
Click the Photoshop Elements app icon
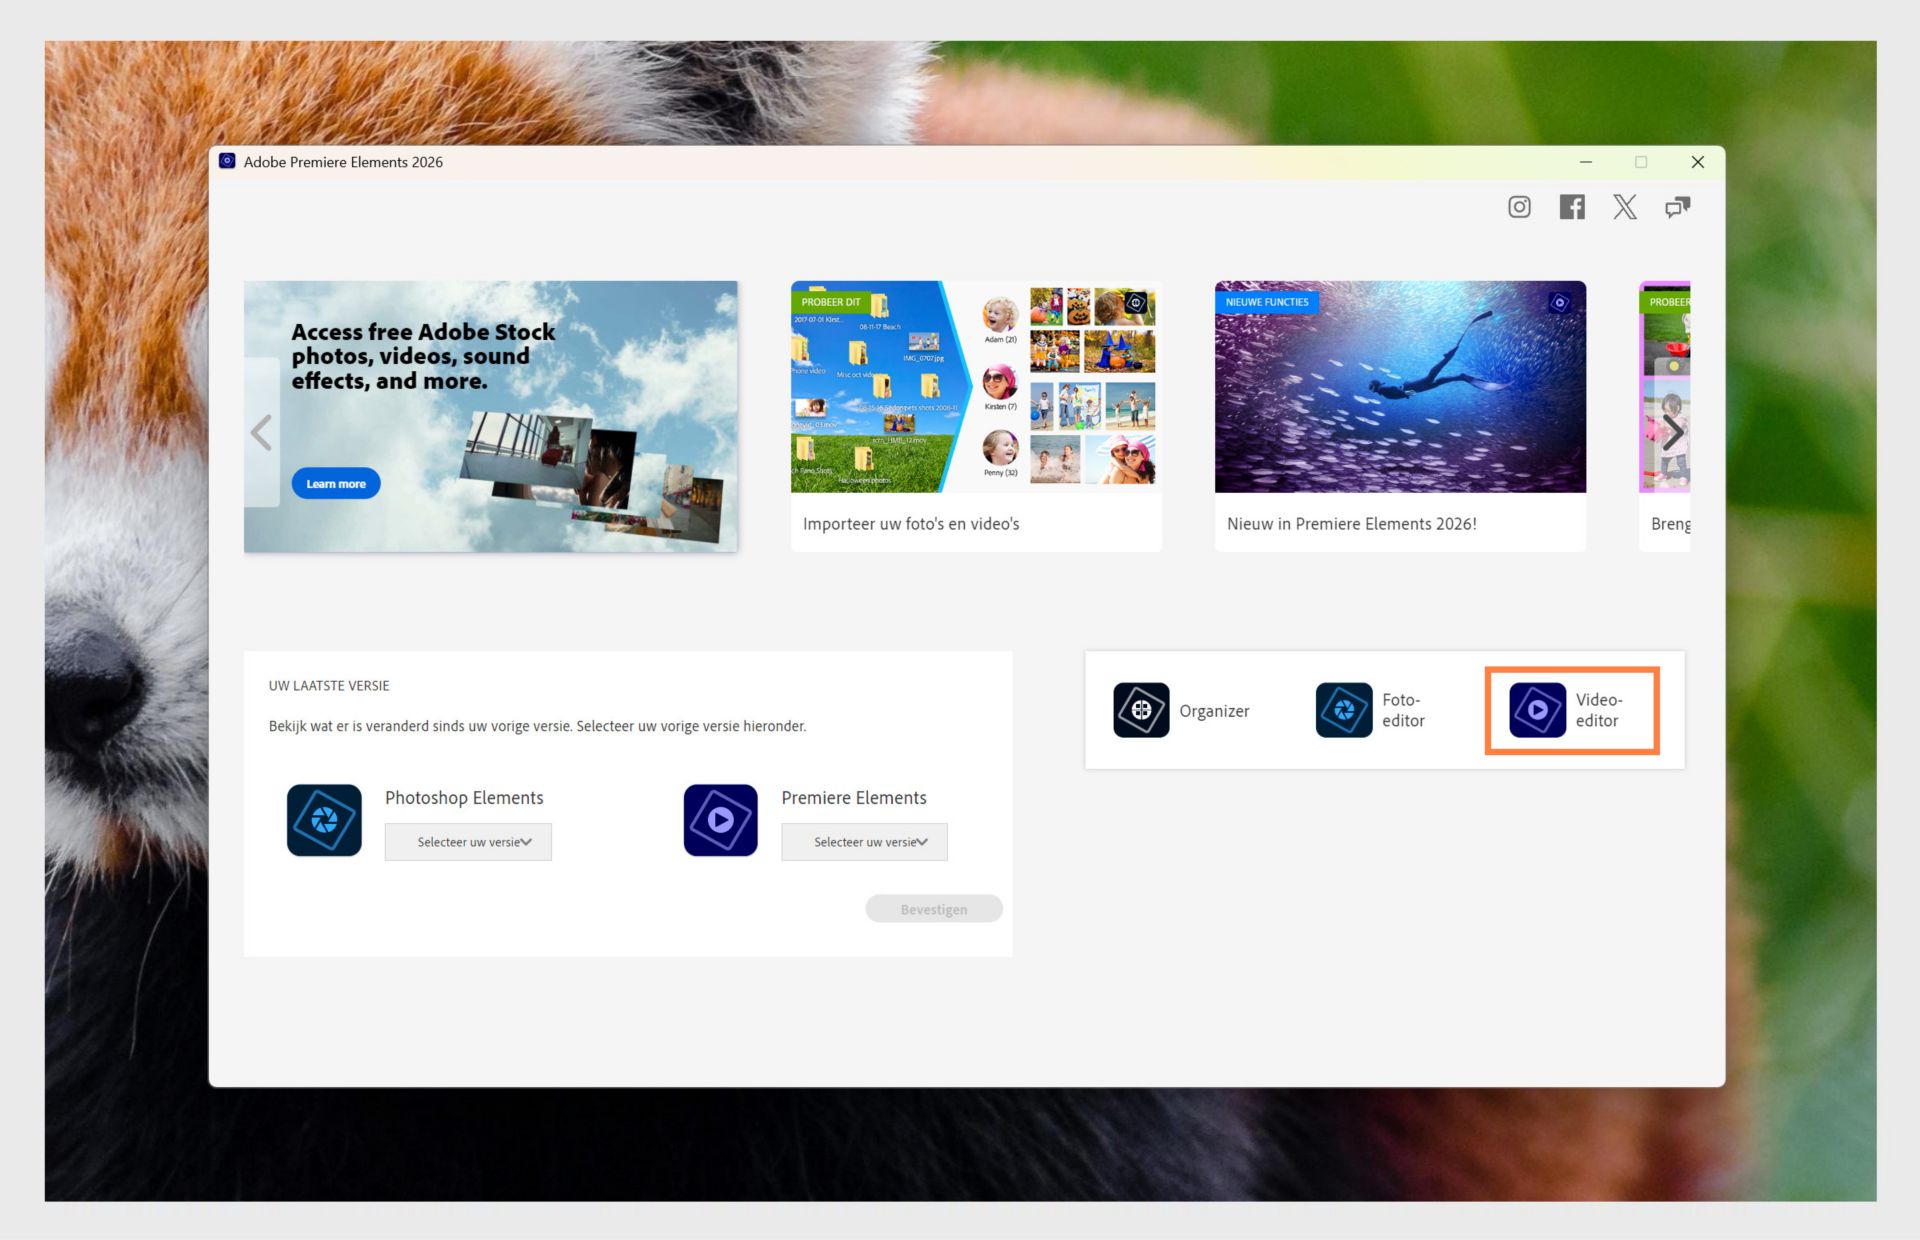pyautogui.click(x=323, y=820)
